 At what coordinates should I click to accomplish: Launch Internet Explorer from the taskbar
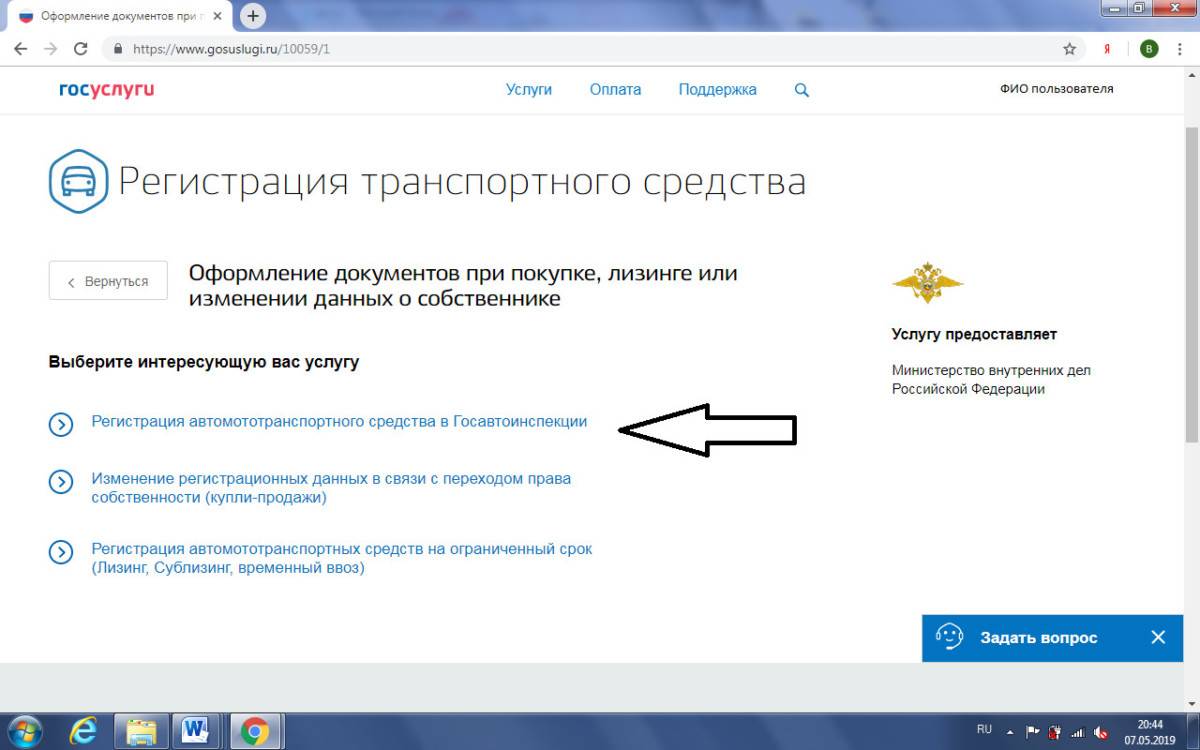point(83,732)
